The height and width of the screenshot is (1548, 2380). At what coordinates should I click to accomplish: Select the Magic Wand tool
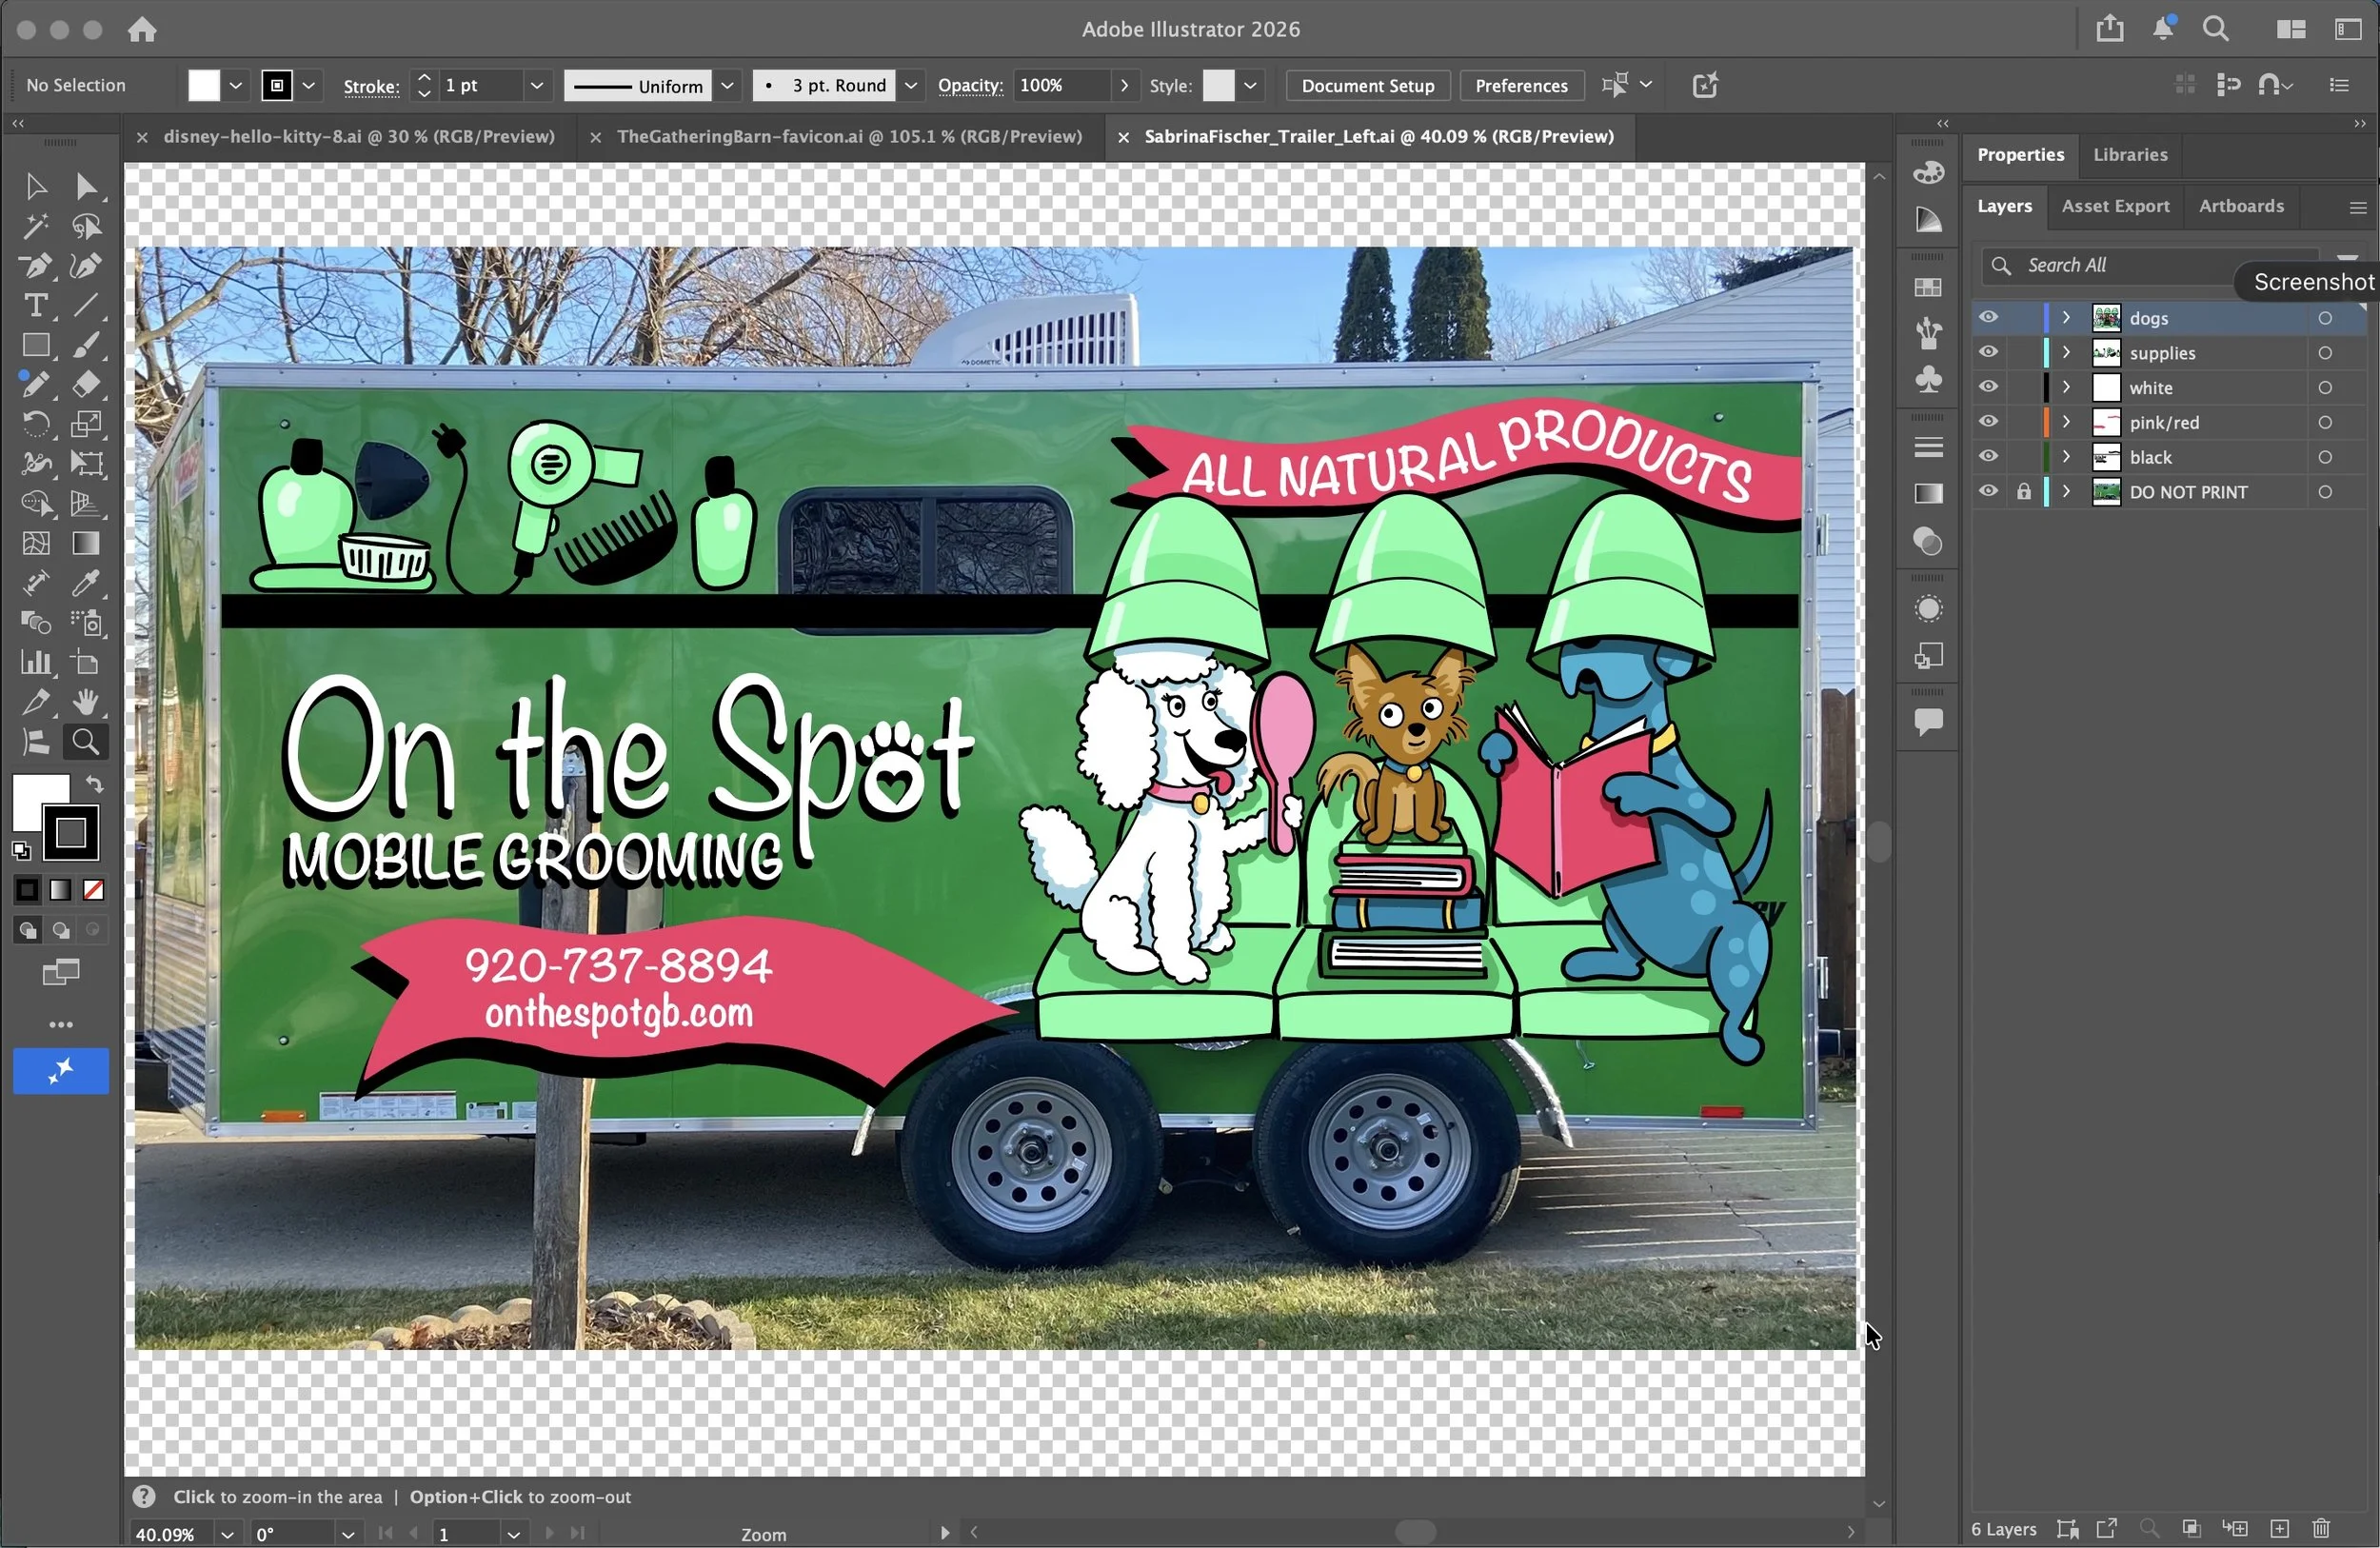pos(36,227)
